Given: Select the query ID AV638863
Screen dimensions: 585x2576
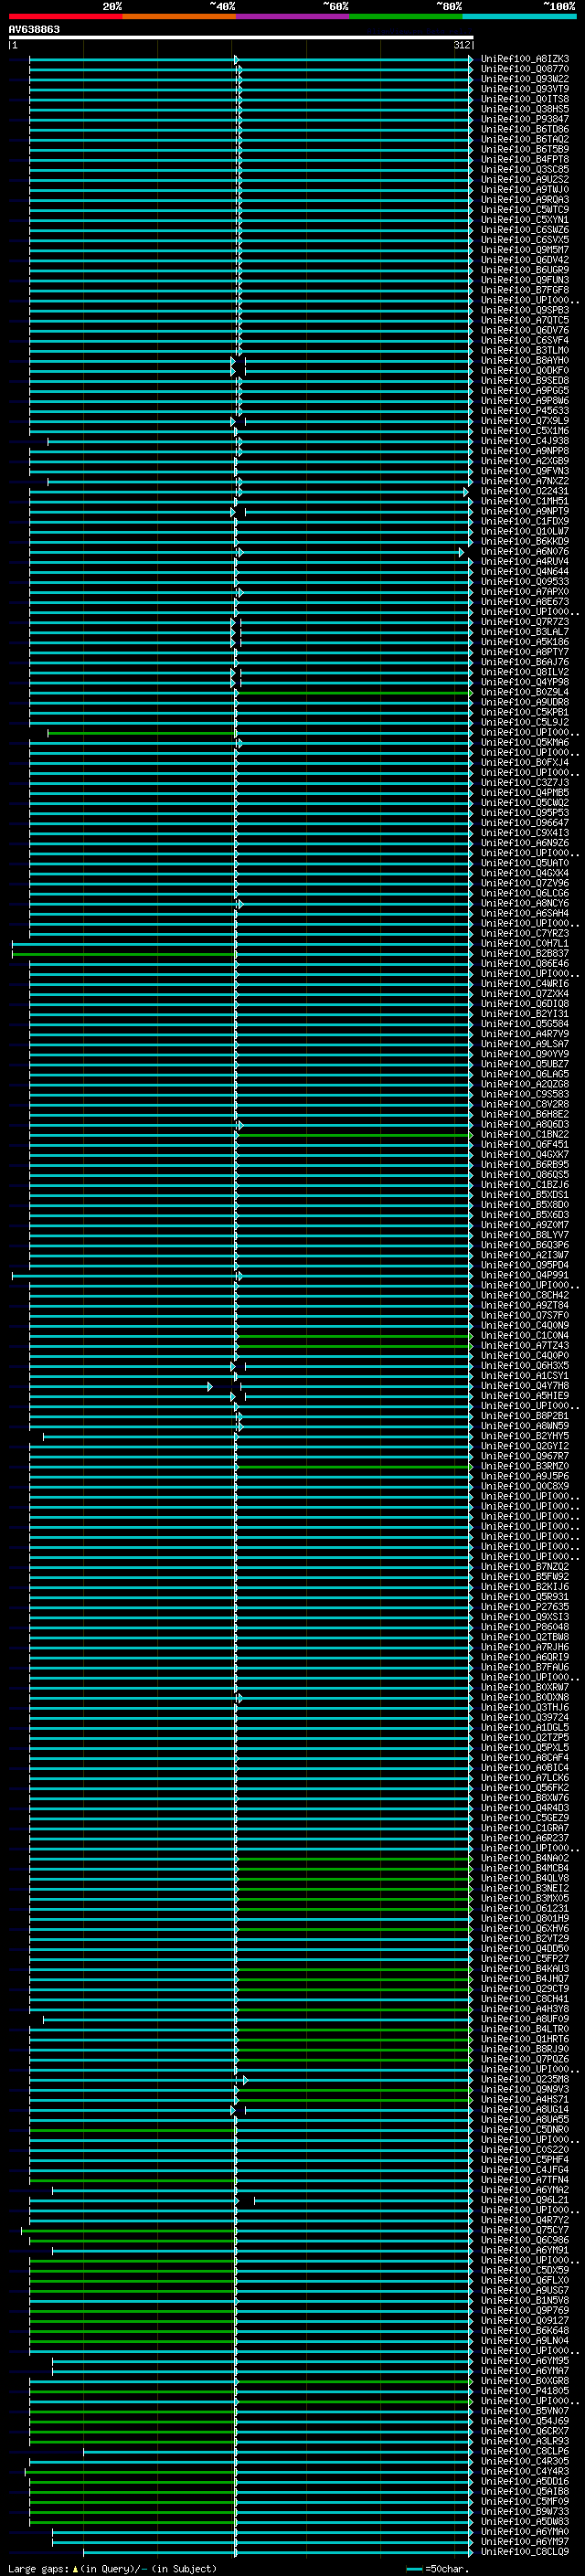Looking at the screenshot, I should (x=34, y=29).
